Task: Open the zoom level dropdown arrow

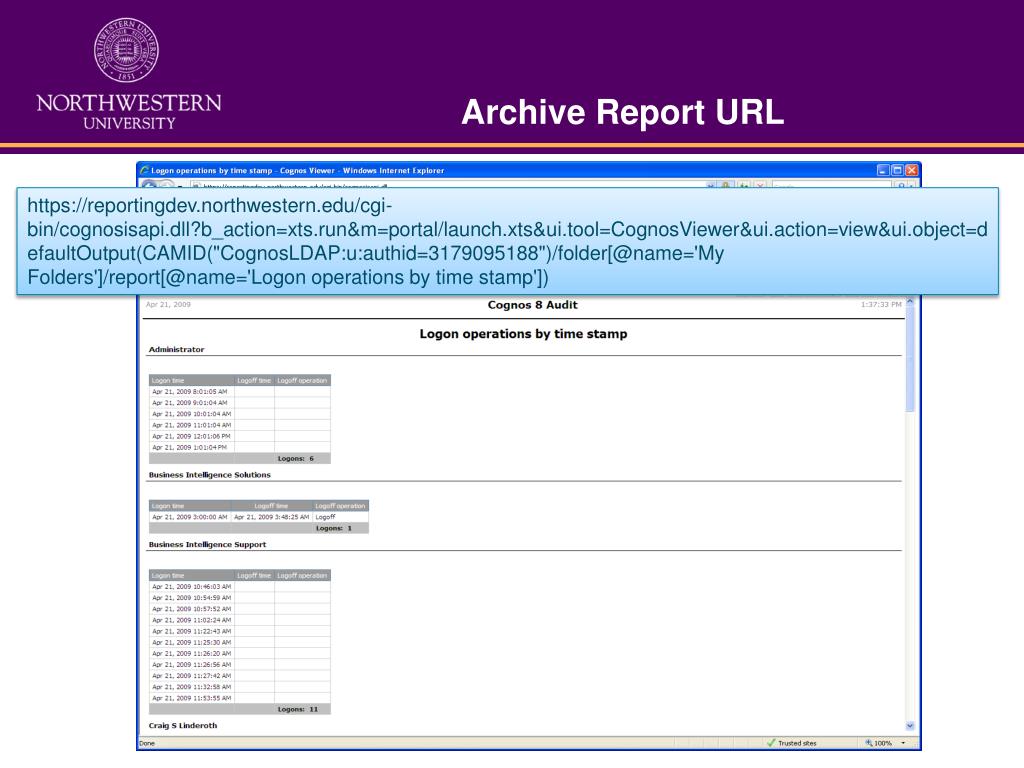Action: (903, 743)
